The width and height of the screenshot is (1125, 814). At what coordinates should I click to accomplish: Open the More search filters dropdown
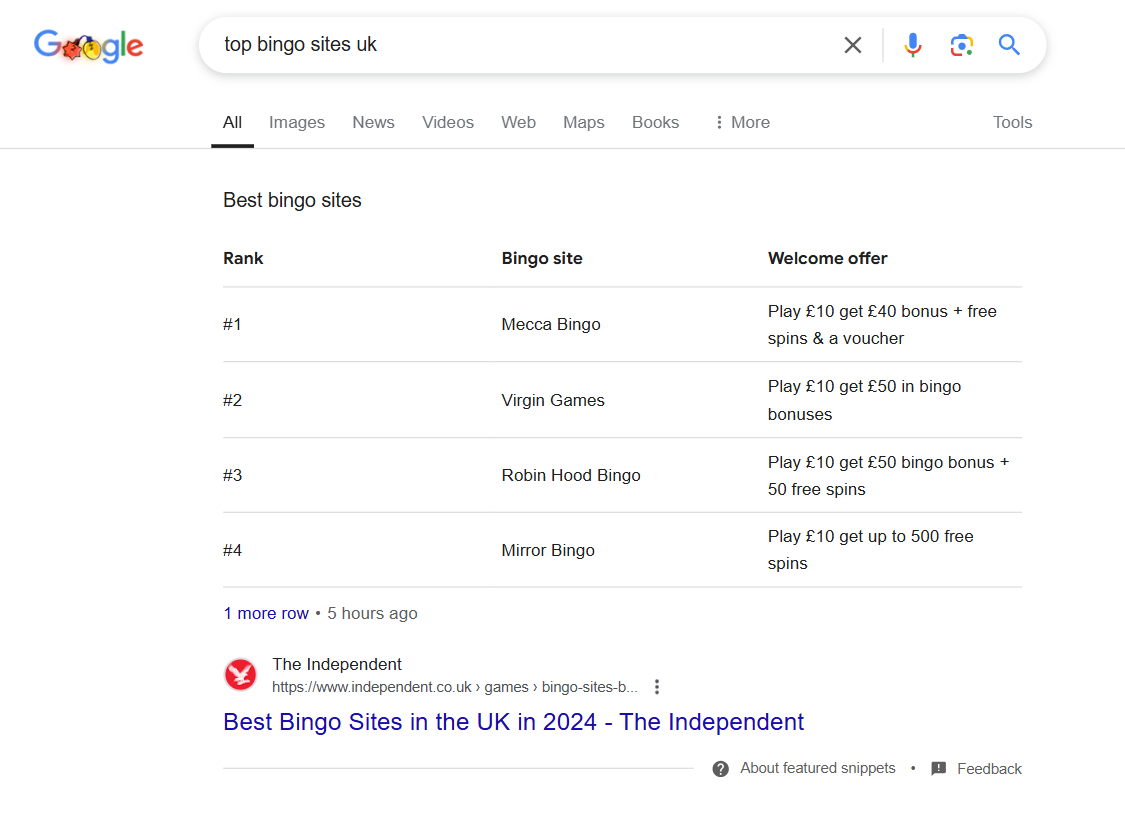click(x=743, y=123)
